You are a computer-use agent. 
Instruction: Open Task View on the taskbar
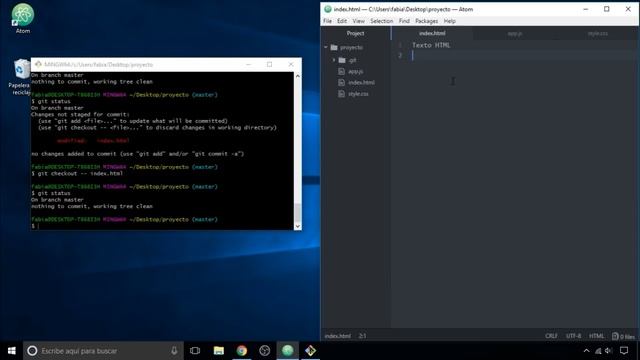pyautogui.click(x=195, y=351)
